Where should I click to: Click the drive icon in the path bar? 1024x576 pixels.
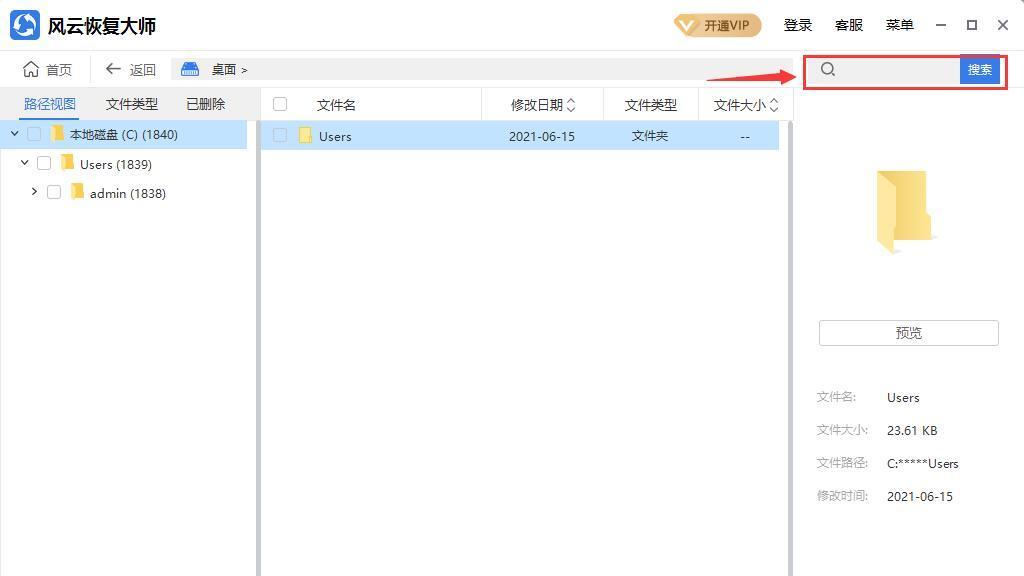(190, 69)
